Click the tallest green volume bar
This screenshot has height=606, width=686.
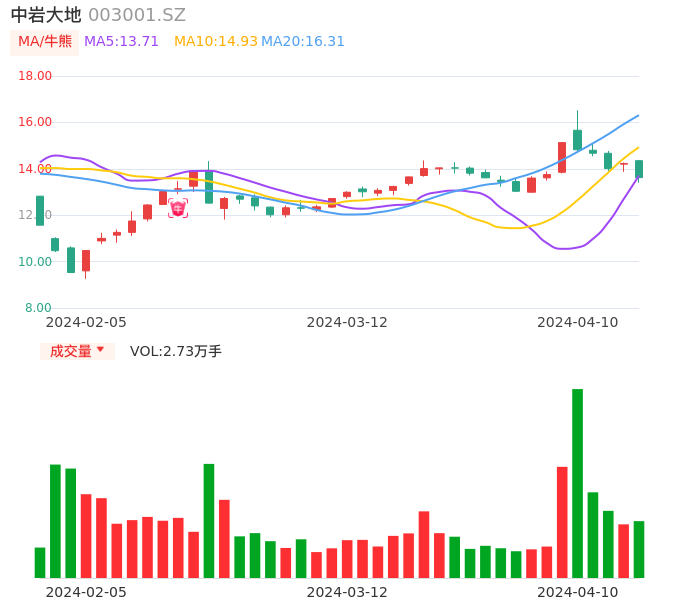(x=577, y=483)
